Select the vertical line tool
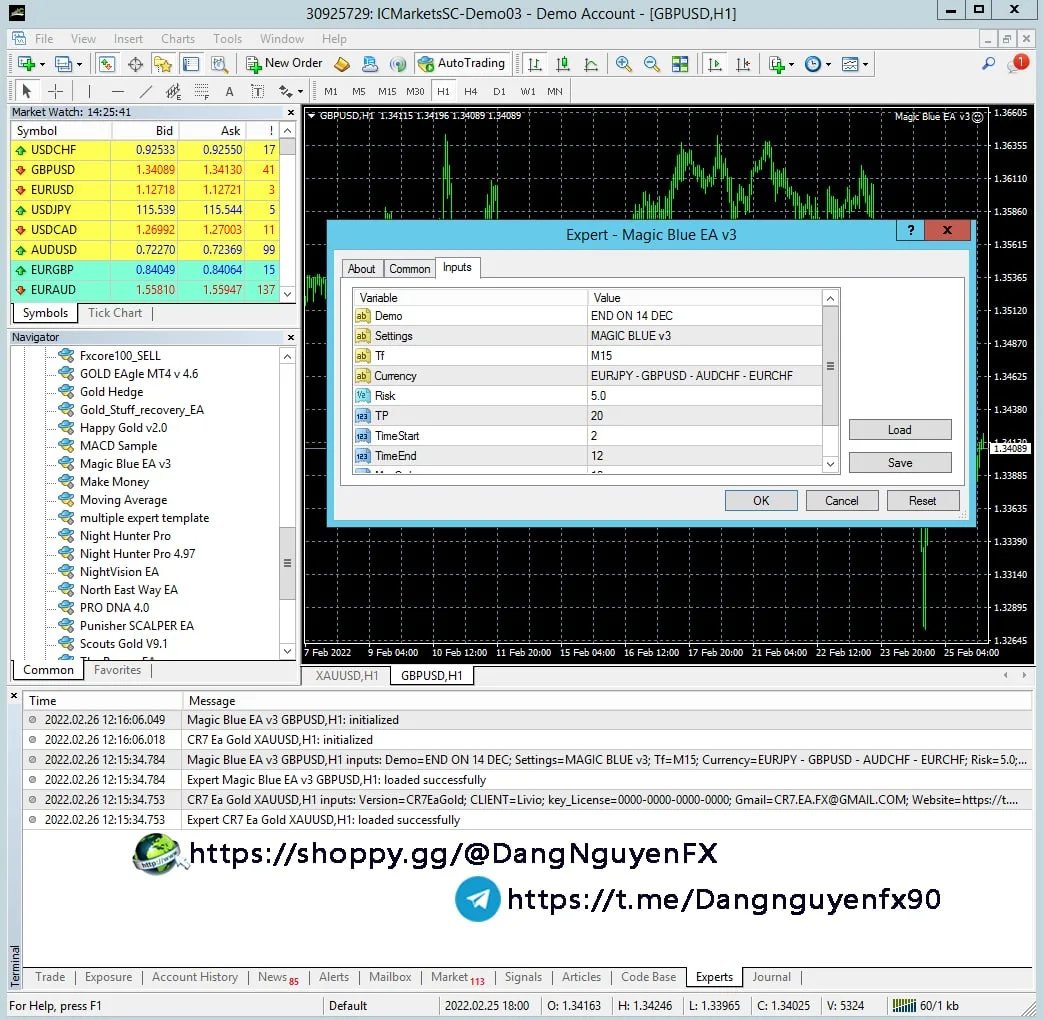 click(89, 91)
